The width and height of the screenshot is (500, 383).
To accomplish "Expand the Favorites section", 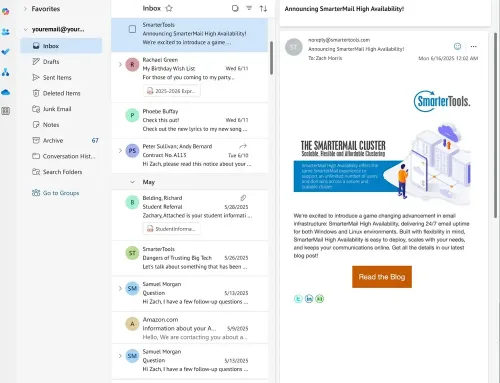I will pyautogui.click(x=25, y=9).
